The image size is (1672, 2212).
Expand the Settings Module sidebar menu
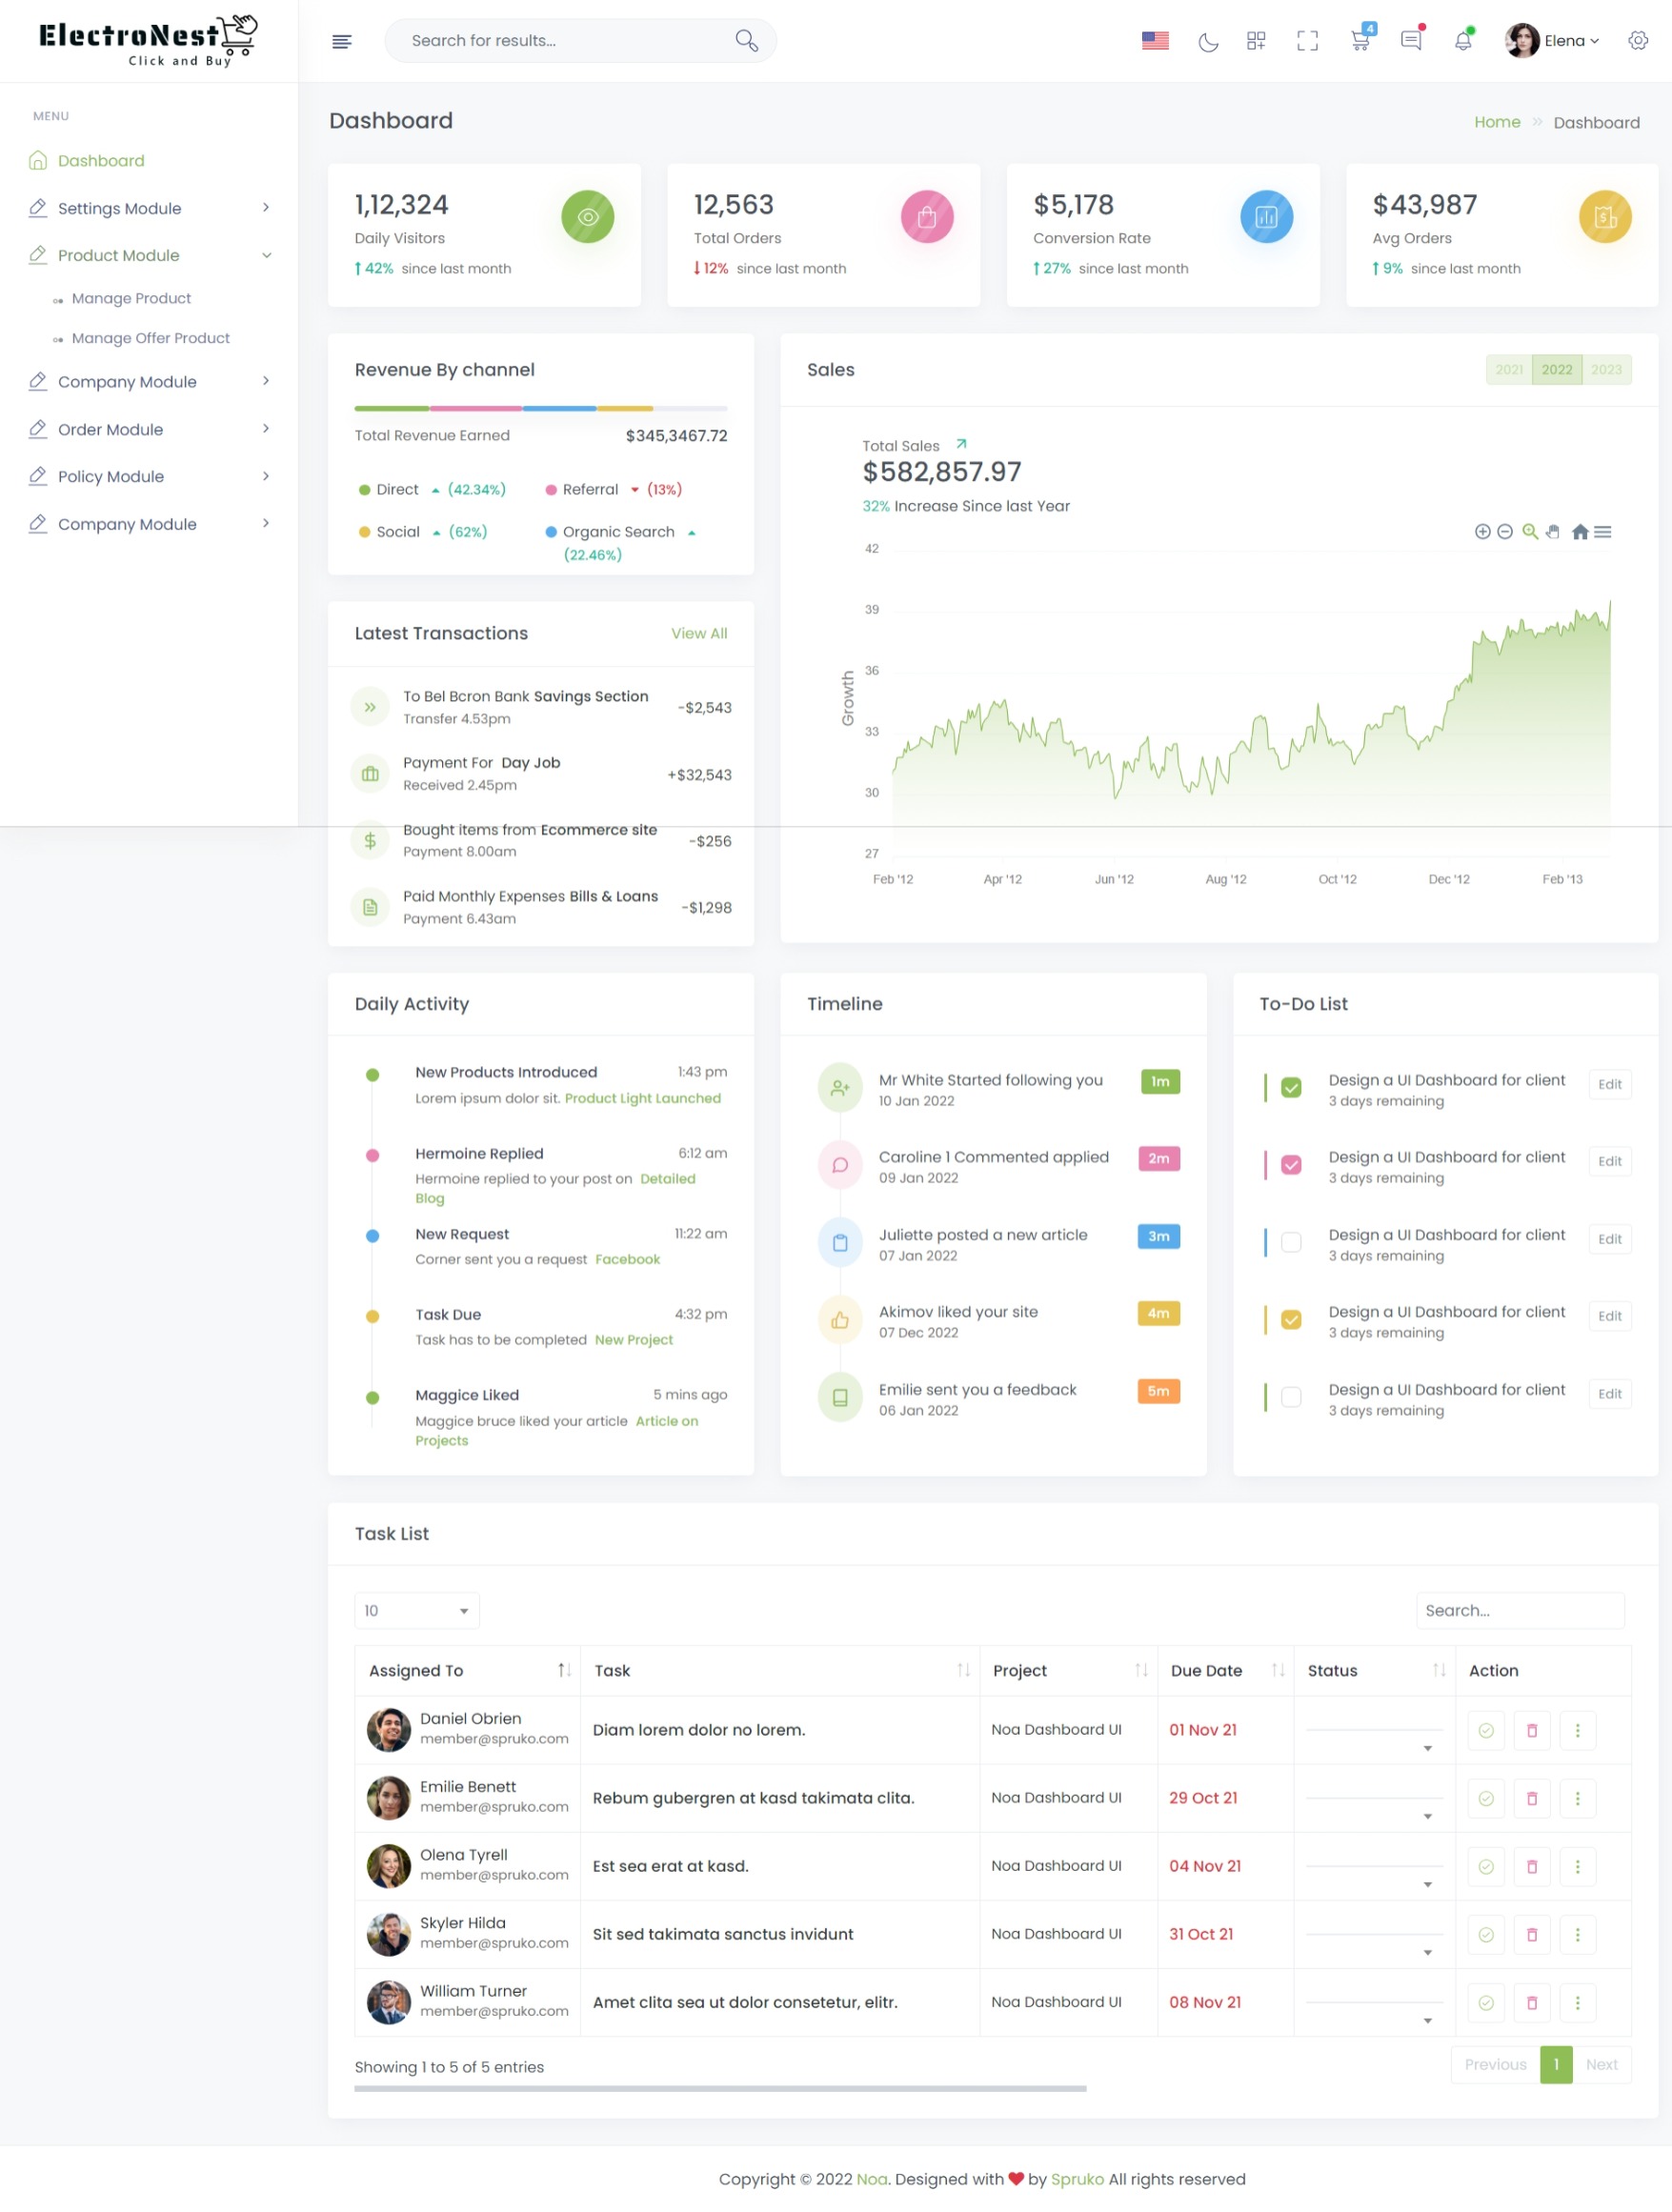150,208
